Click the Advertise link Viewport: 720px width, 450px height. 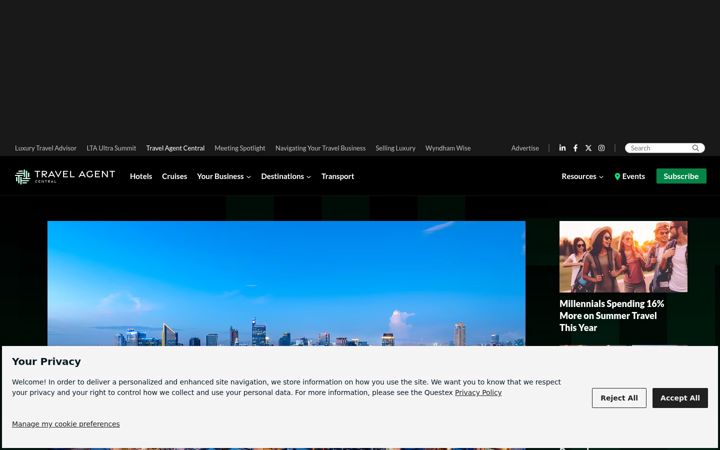pyautogui.click(x=525, y=148)
